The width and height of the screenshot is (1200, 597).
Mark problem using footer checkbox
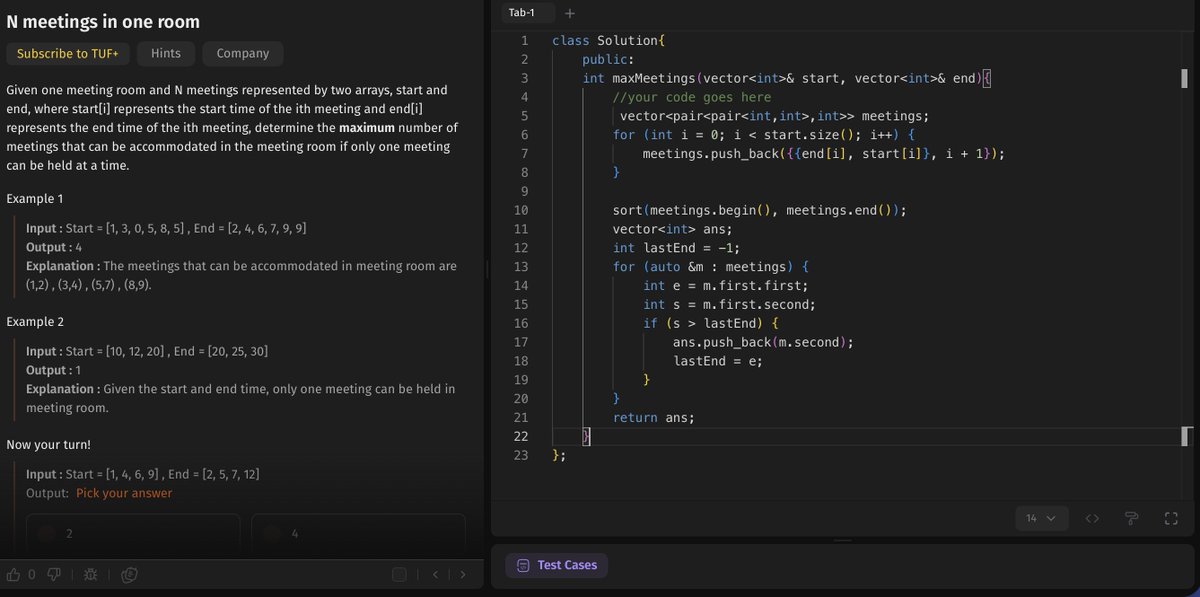pyautogui.click(x=400, y=575)
